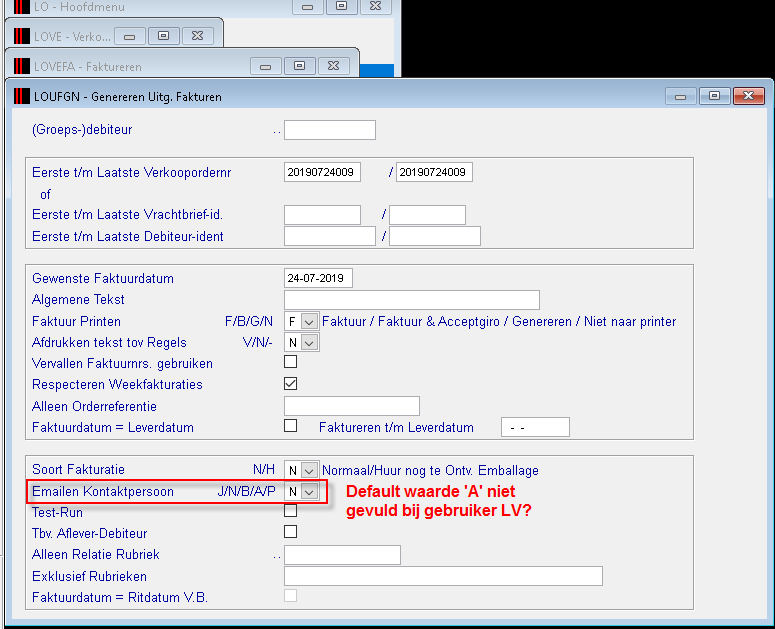This screenshot has width=775, height=629.
Task: Click the LO Hoofdmenu window icon
Action: (22, 6)
